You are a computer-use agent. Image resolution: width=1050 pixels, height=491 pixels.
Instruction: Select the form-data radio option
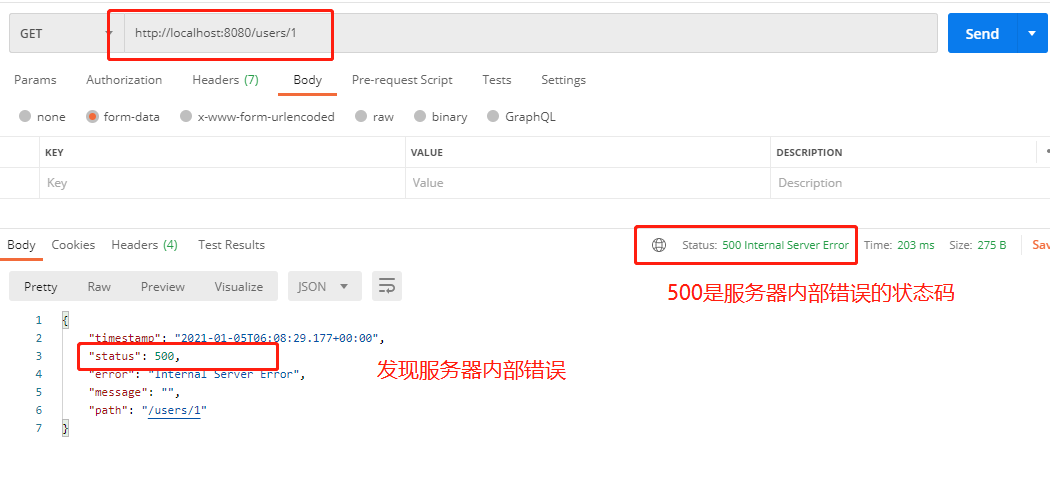[x=92, y=117]
